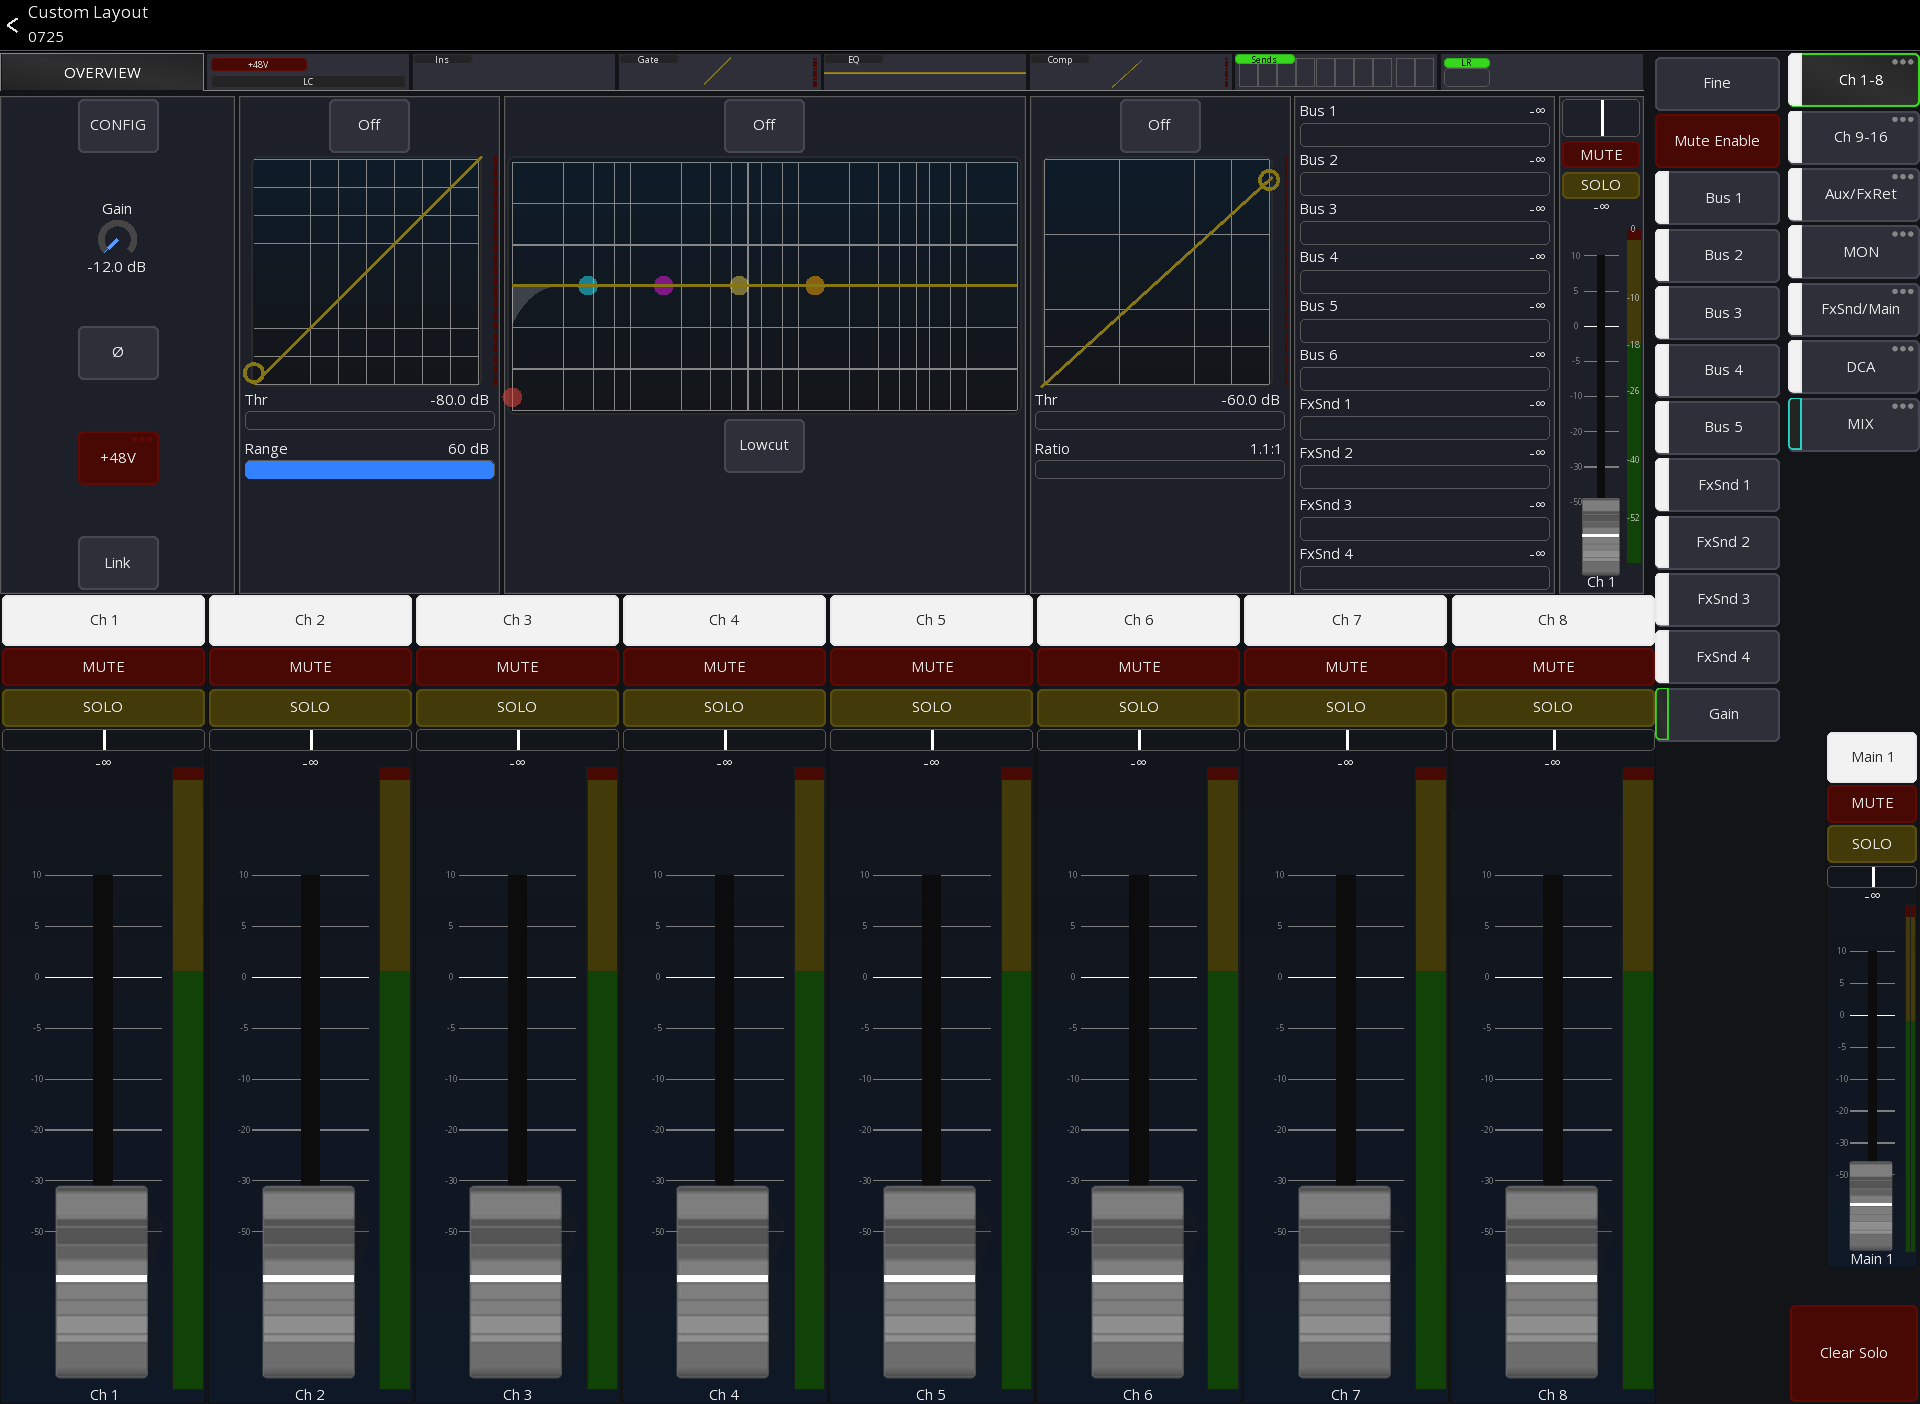Select the cyan EQ band point

[x=588, y=286]
